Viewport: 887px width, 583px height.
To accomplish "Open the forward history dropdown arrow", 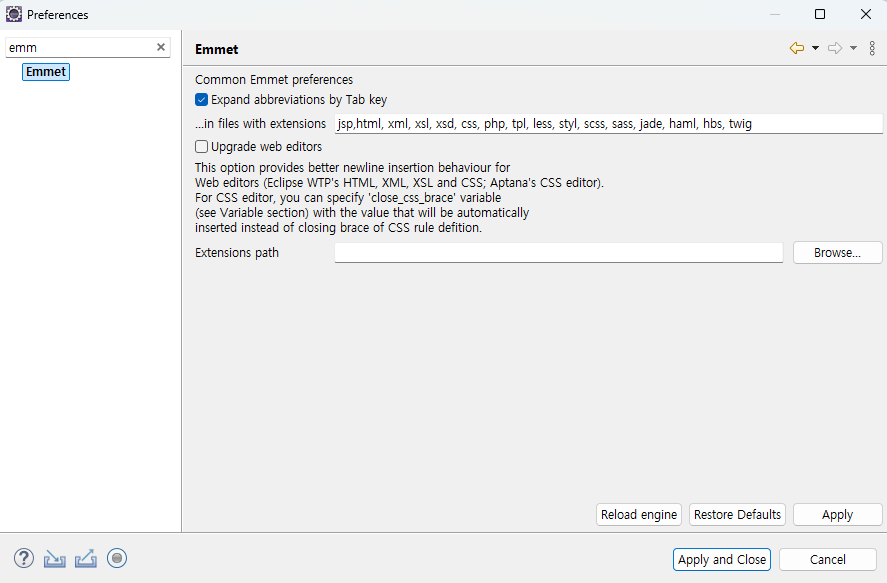I will point(853,48).
